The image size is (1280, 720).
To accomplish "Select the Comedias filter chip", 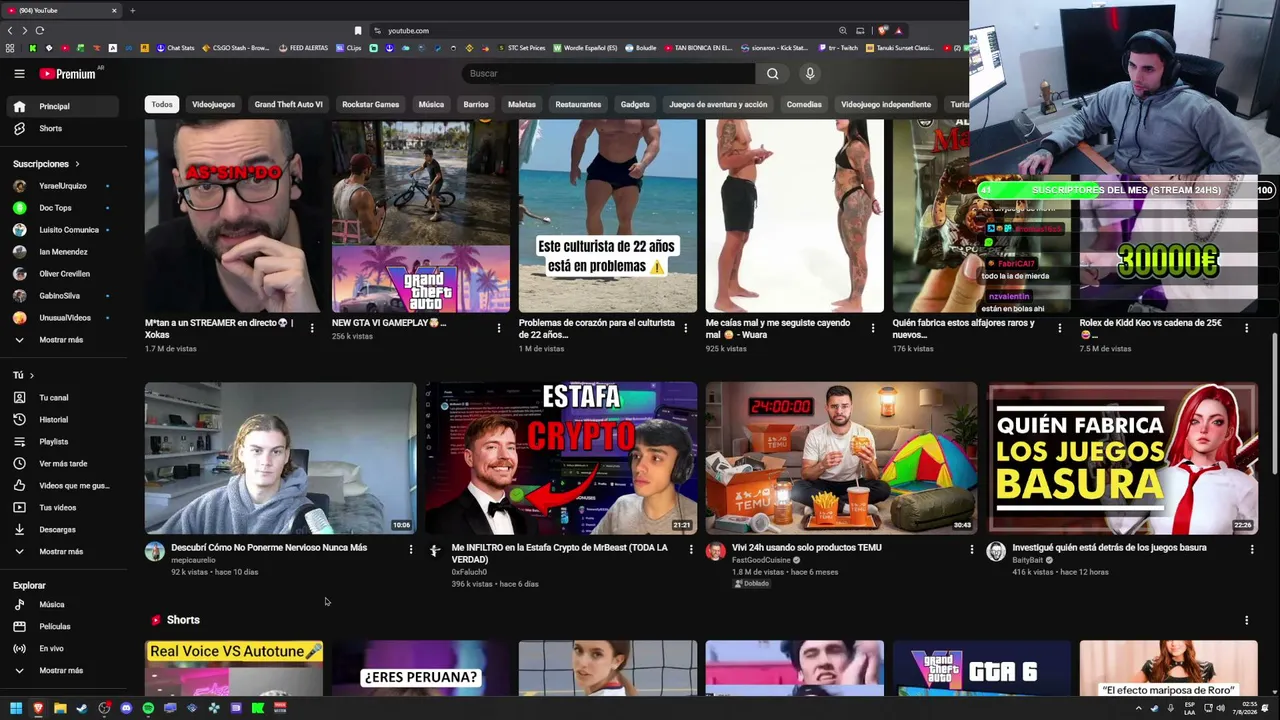I will click(804, 104).
